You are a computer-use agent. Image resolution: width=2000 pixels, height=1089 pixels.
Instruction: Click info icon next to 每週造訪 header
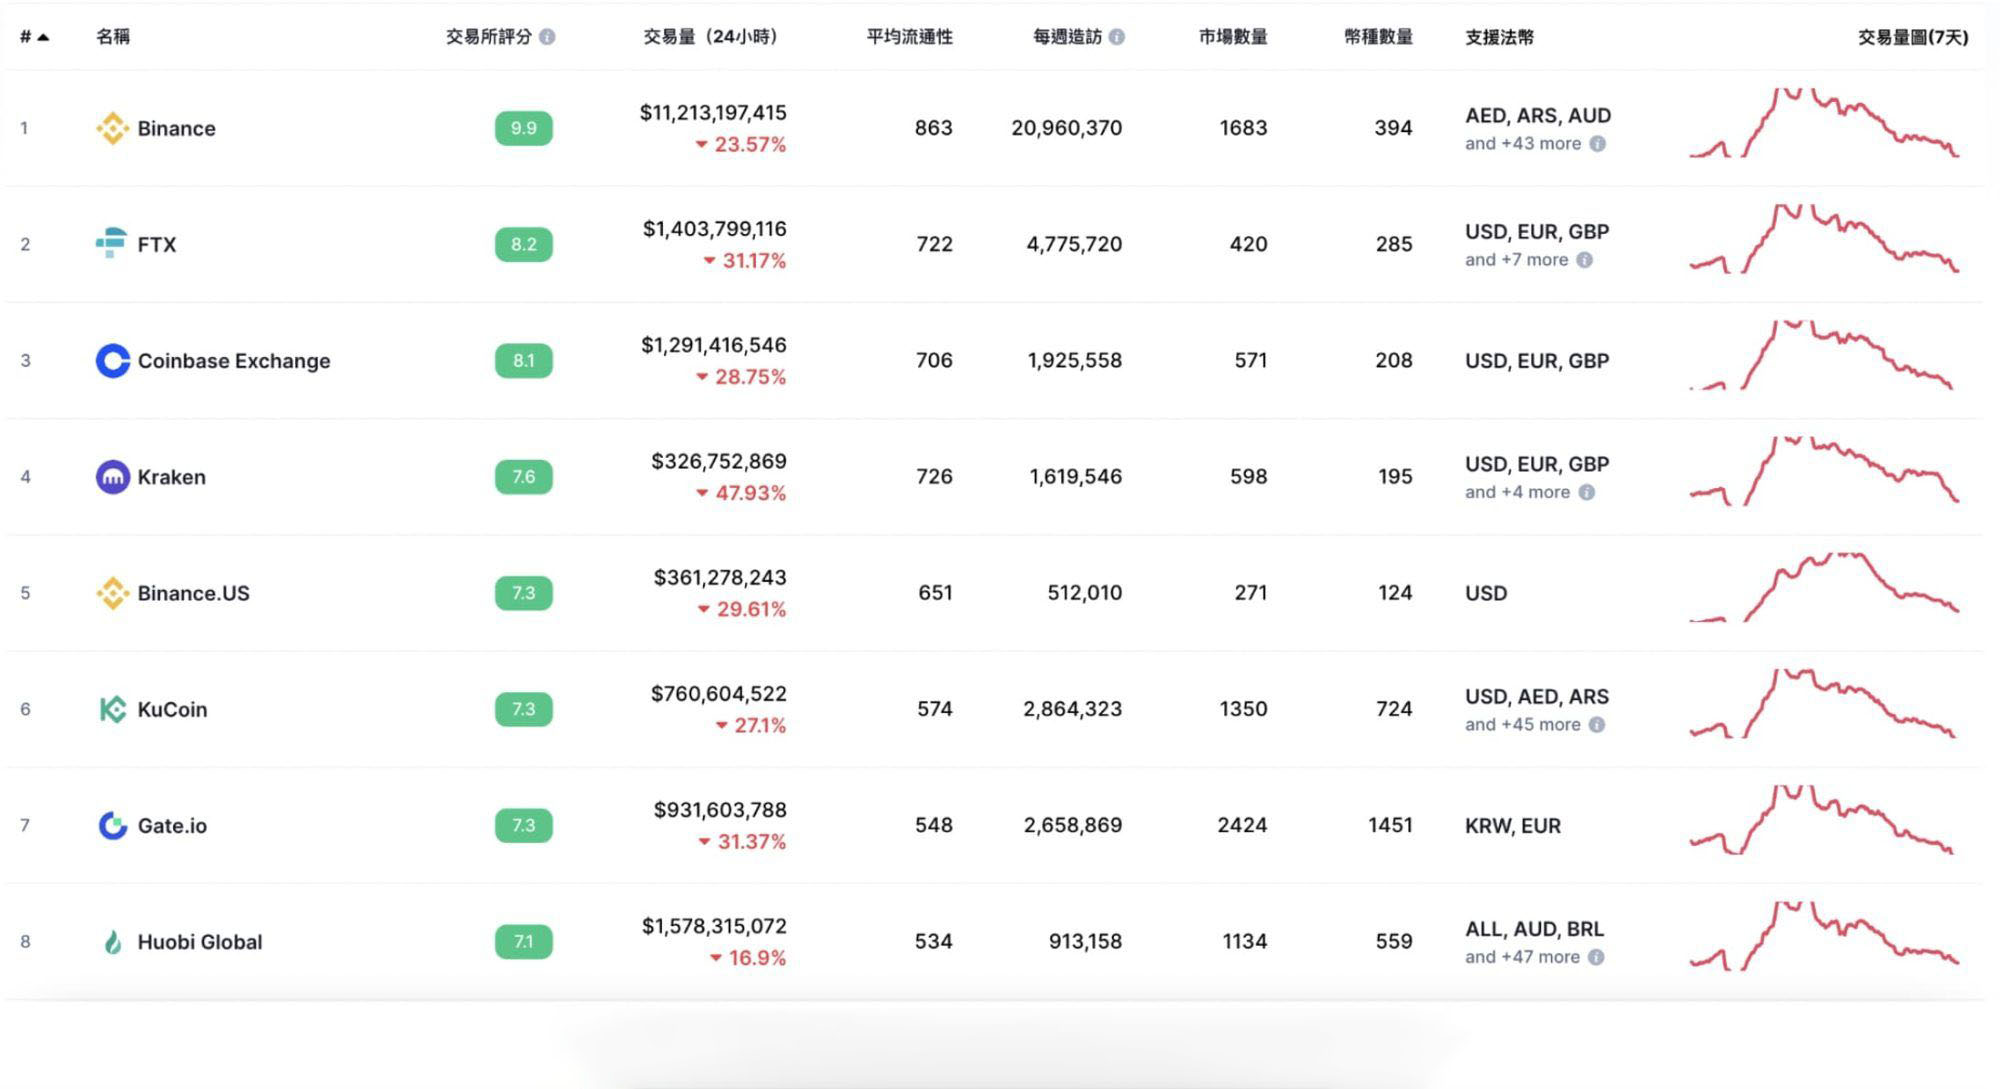point(1117,37)
